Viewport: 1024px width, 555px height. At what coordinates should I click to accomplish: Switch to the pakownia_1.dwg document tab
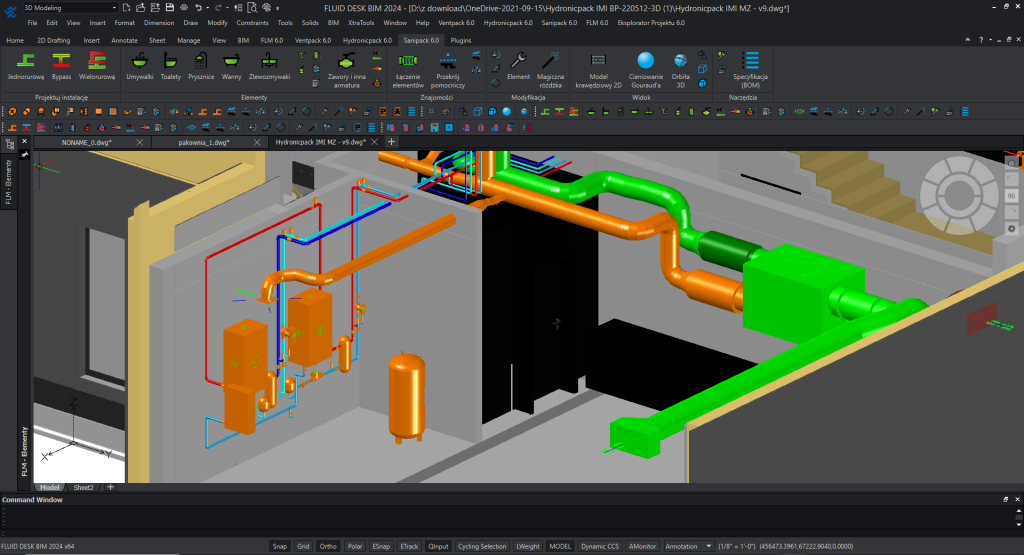coord(204,143)
